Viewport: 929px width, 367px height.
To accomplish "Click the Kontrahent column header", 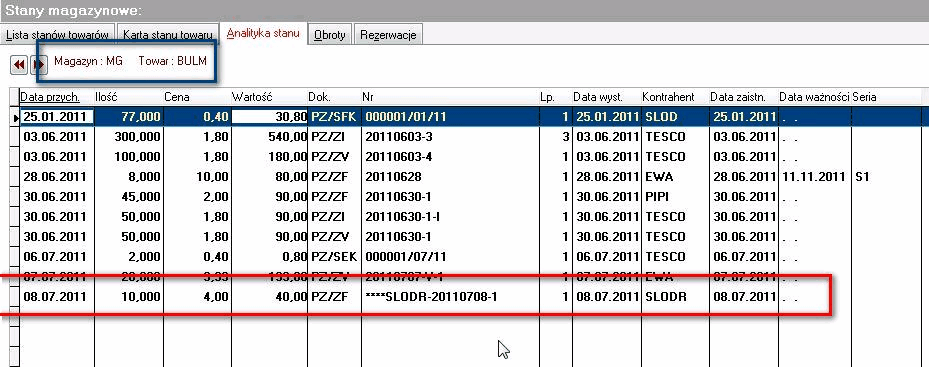I will click(675, 97).
